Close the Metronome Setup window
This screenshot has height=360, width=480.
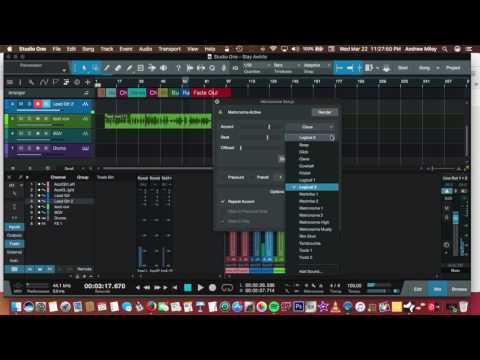tap(217, 102)
